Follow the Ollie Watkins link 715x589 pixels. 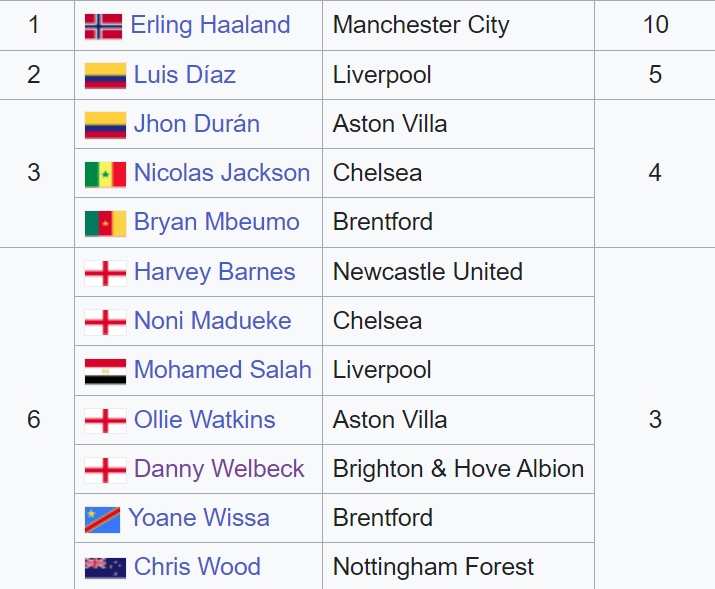205,419
